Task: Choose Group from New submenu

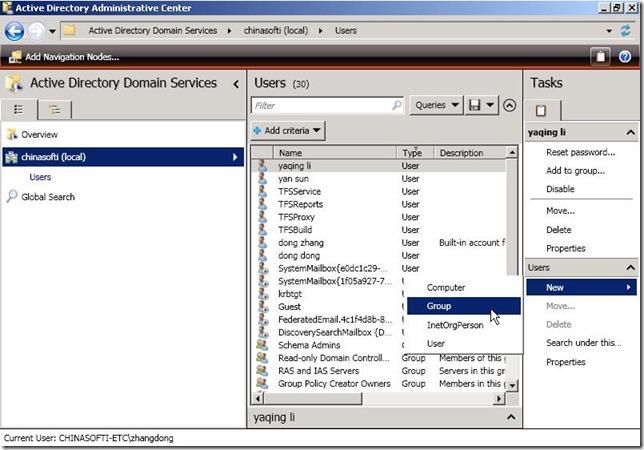Action: pos(464,306)
